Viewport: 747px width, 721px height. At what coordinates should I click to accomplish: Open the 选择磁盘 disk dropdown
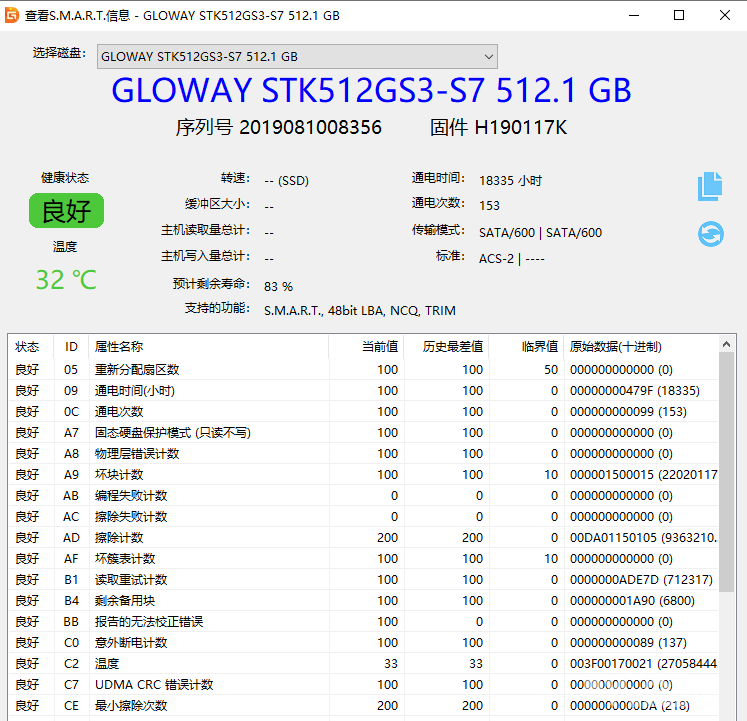297,56
